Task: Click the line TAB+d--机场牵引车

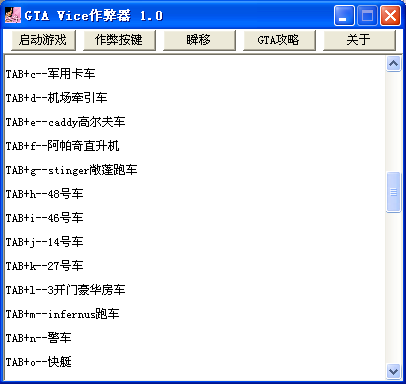Action: [56, 98]
